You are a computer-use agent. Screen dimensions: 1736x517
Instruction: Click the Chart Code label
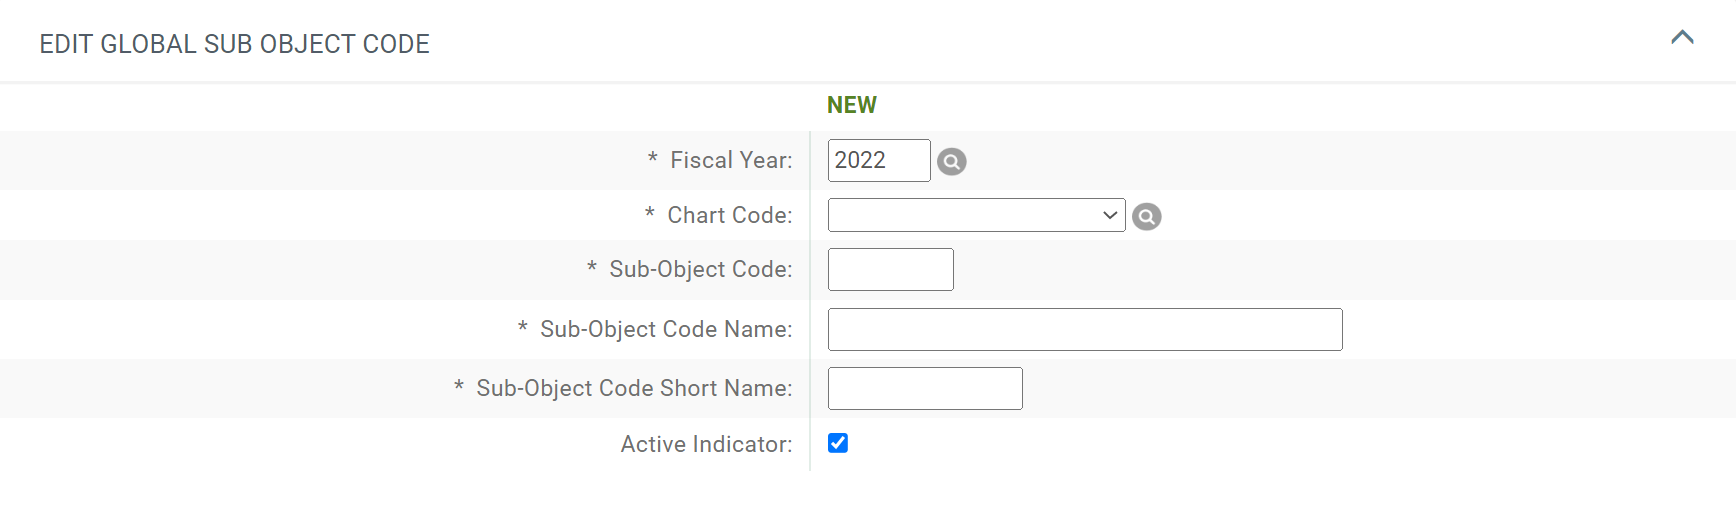click(x=730, y=215)
